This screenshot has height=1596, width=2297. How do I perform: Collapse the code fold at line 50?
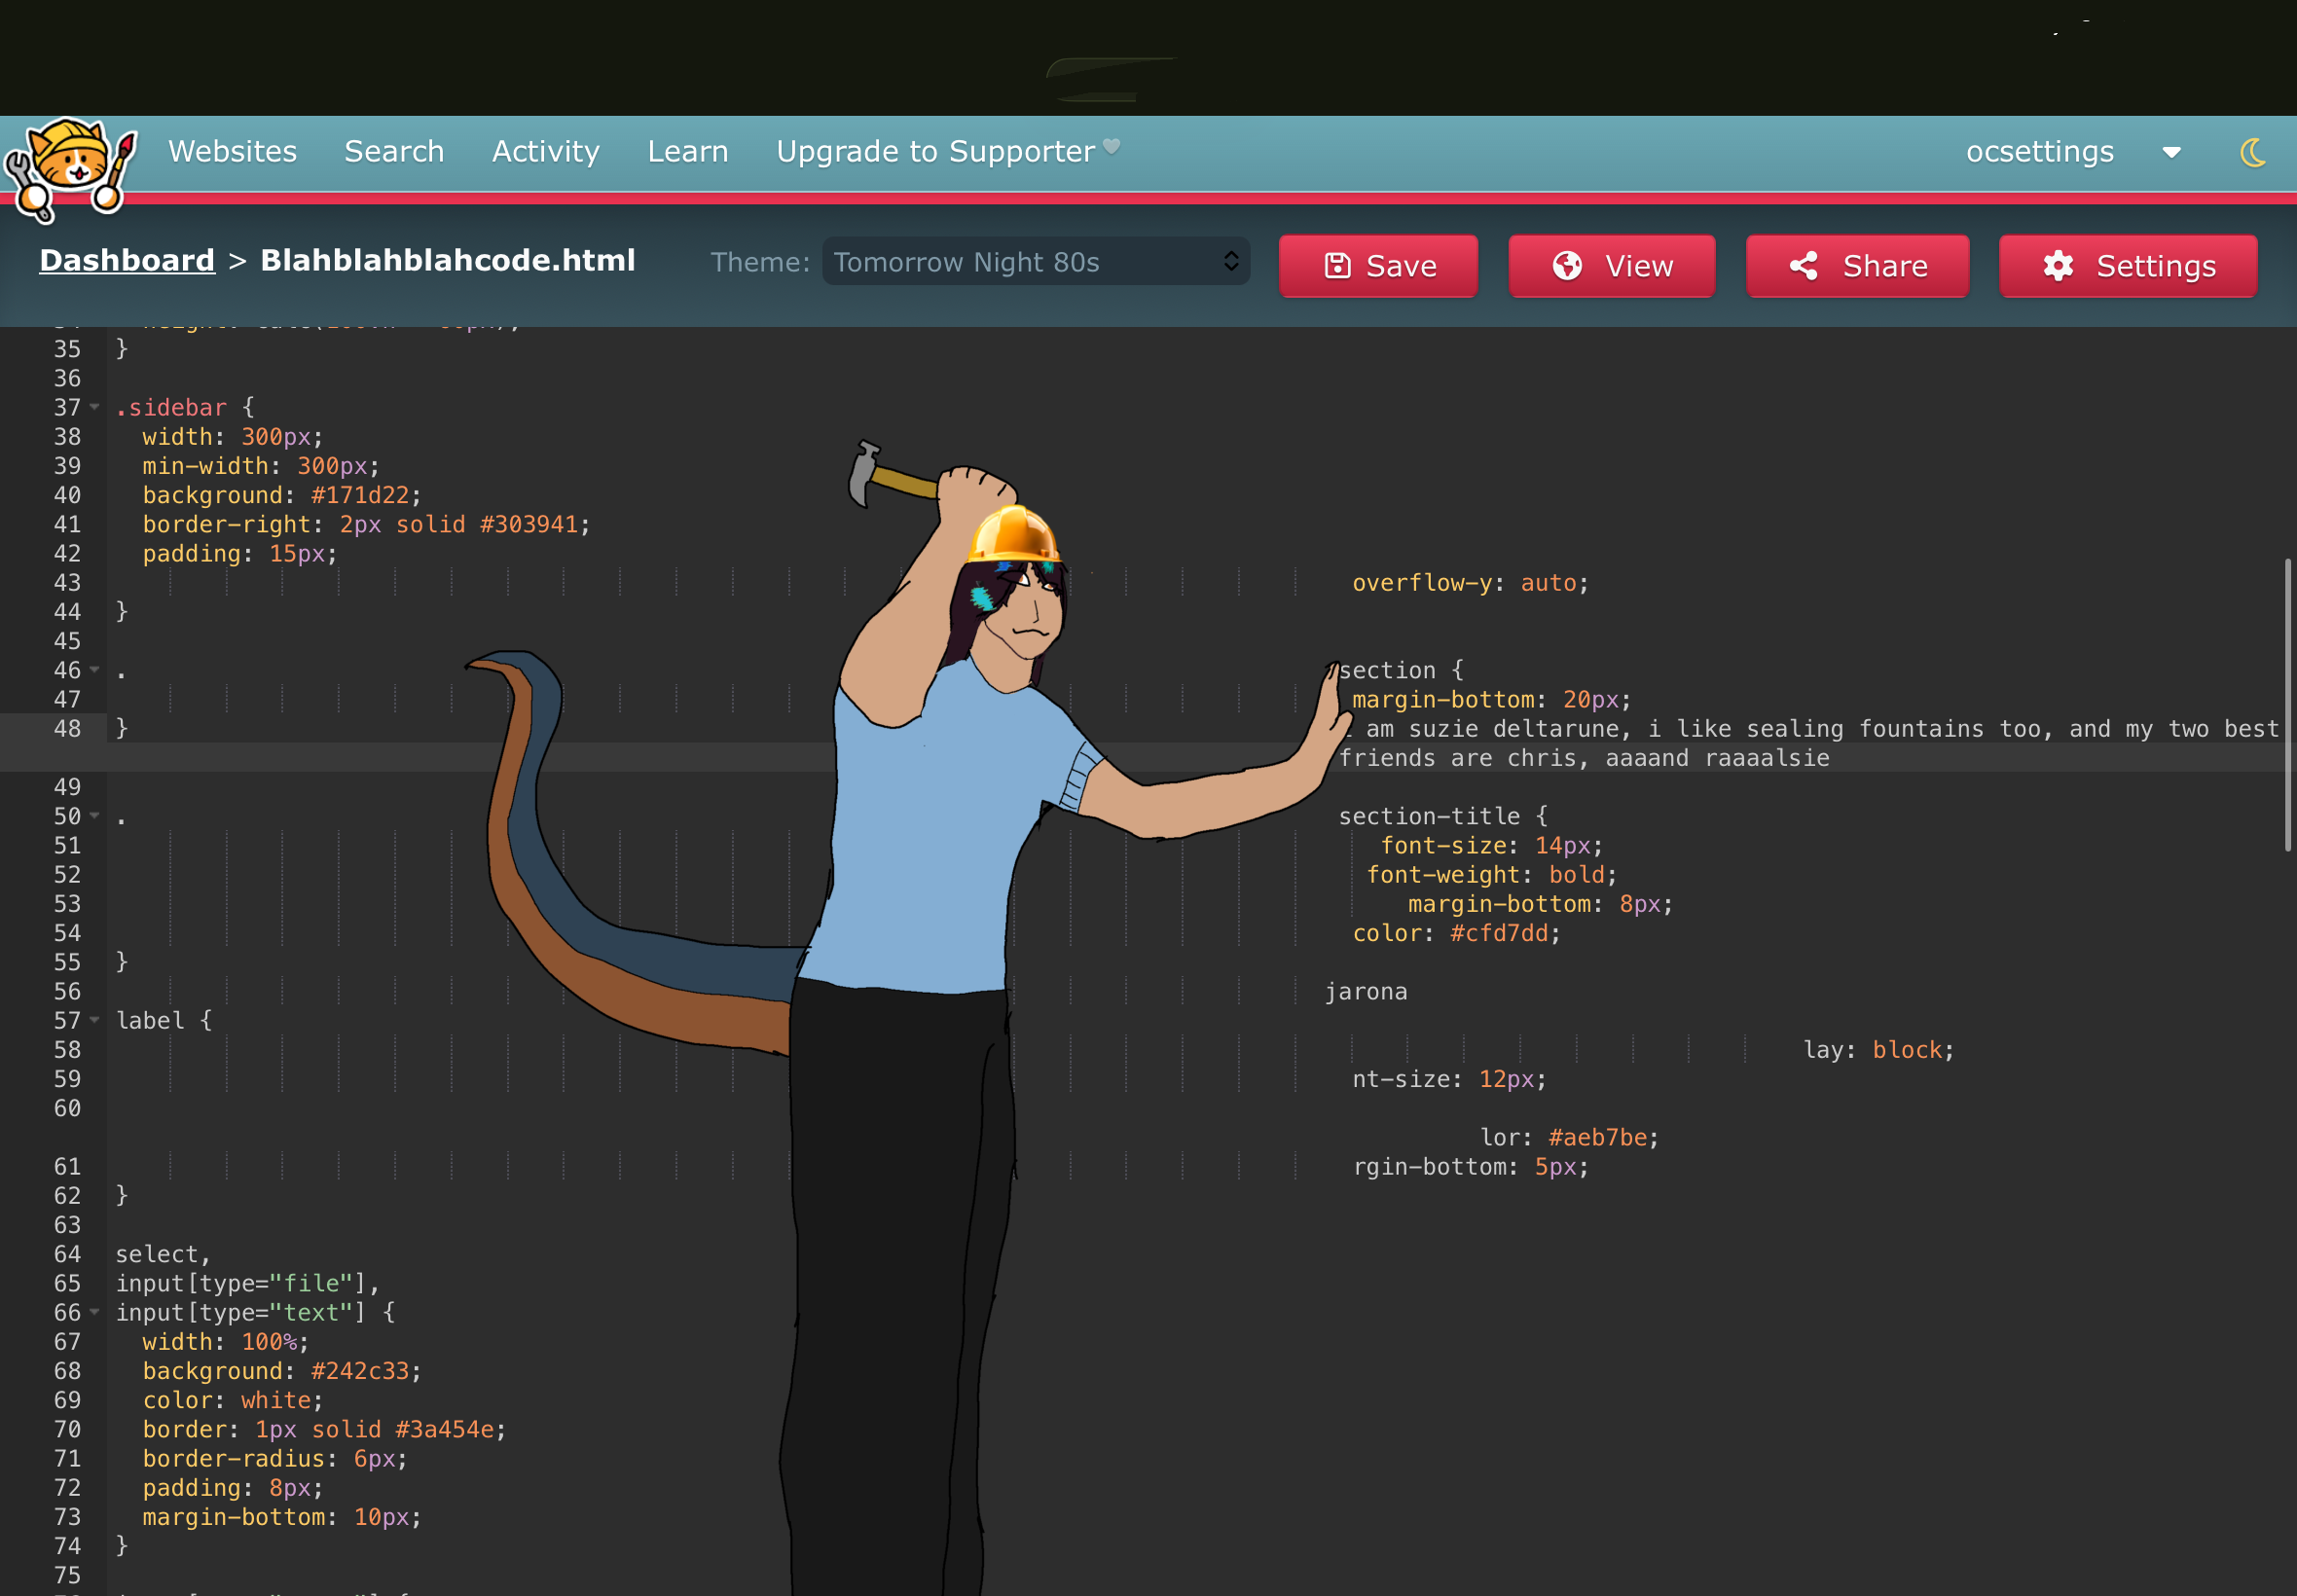(x=95, y=815)
